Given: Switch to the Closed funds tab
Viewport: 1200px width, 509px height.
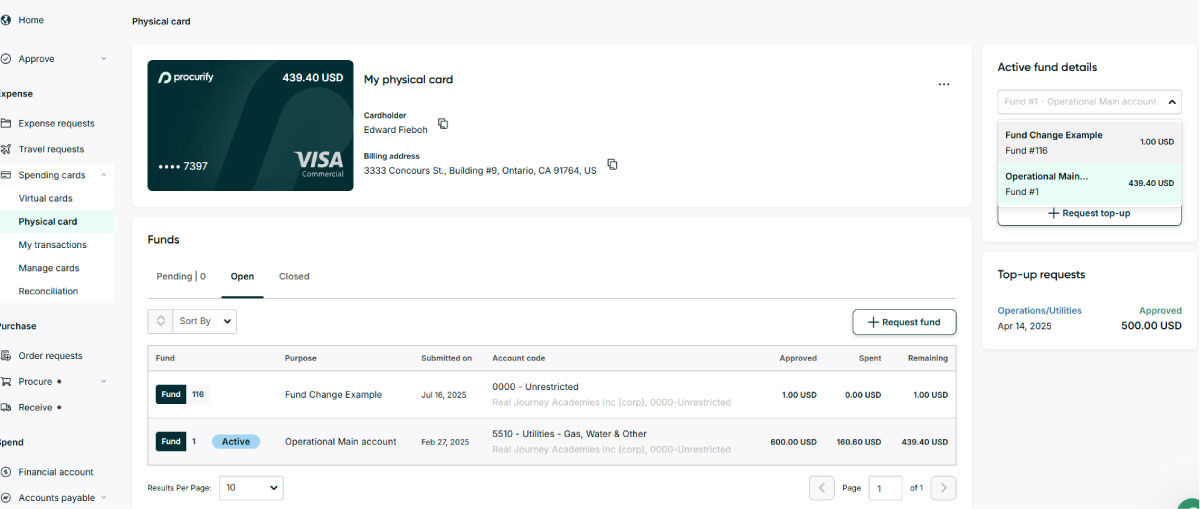Looking at the screenshot, I should [294, 277].
